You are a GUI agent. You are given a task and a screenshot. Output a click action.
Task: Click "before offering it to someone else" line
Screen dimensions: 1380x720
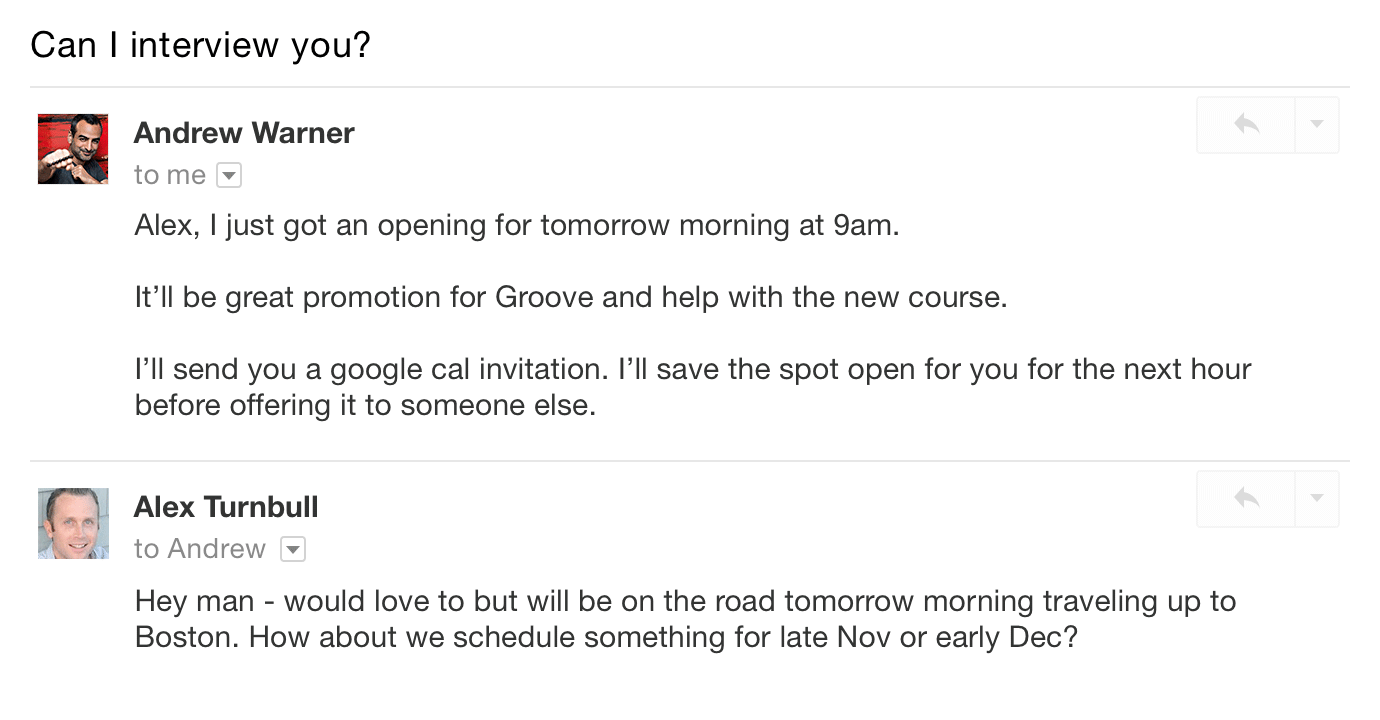click(365, 406)
